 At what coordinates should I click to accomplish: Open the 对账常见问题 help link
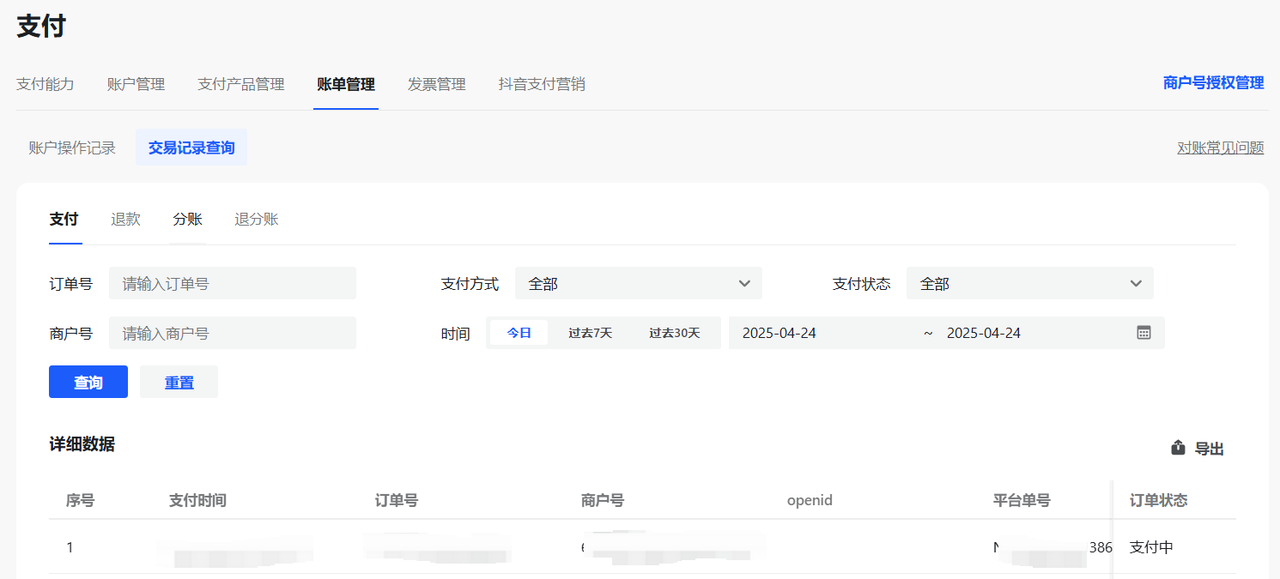(x=1220, y=148)
